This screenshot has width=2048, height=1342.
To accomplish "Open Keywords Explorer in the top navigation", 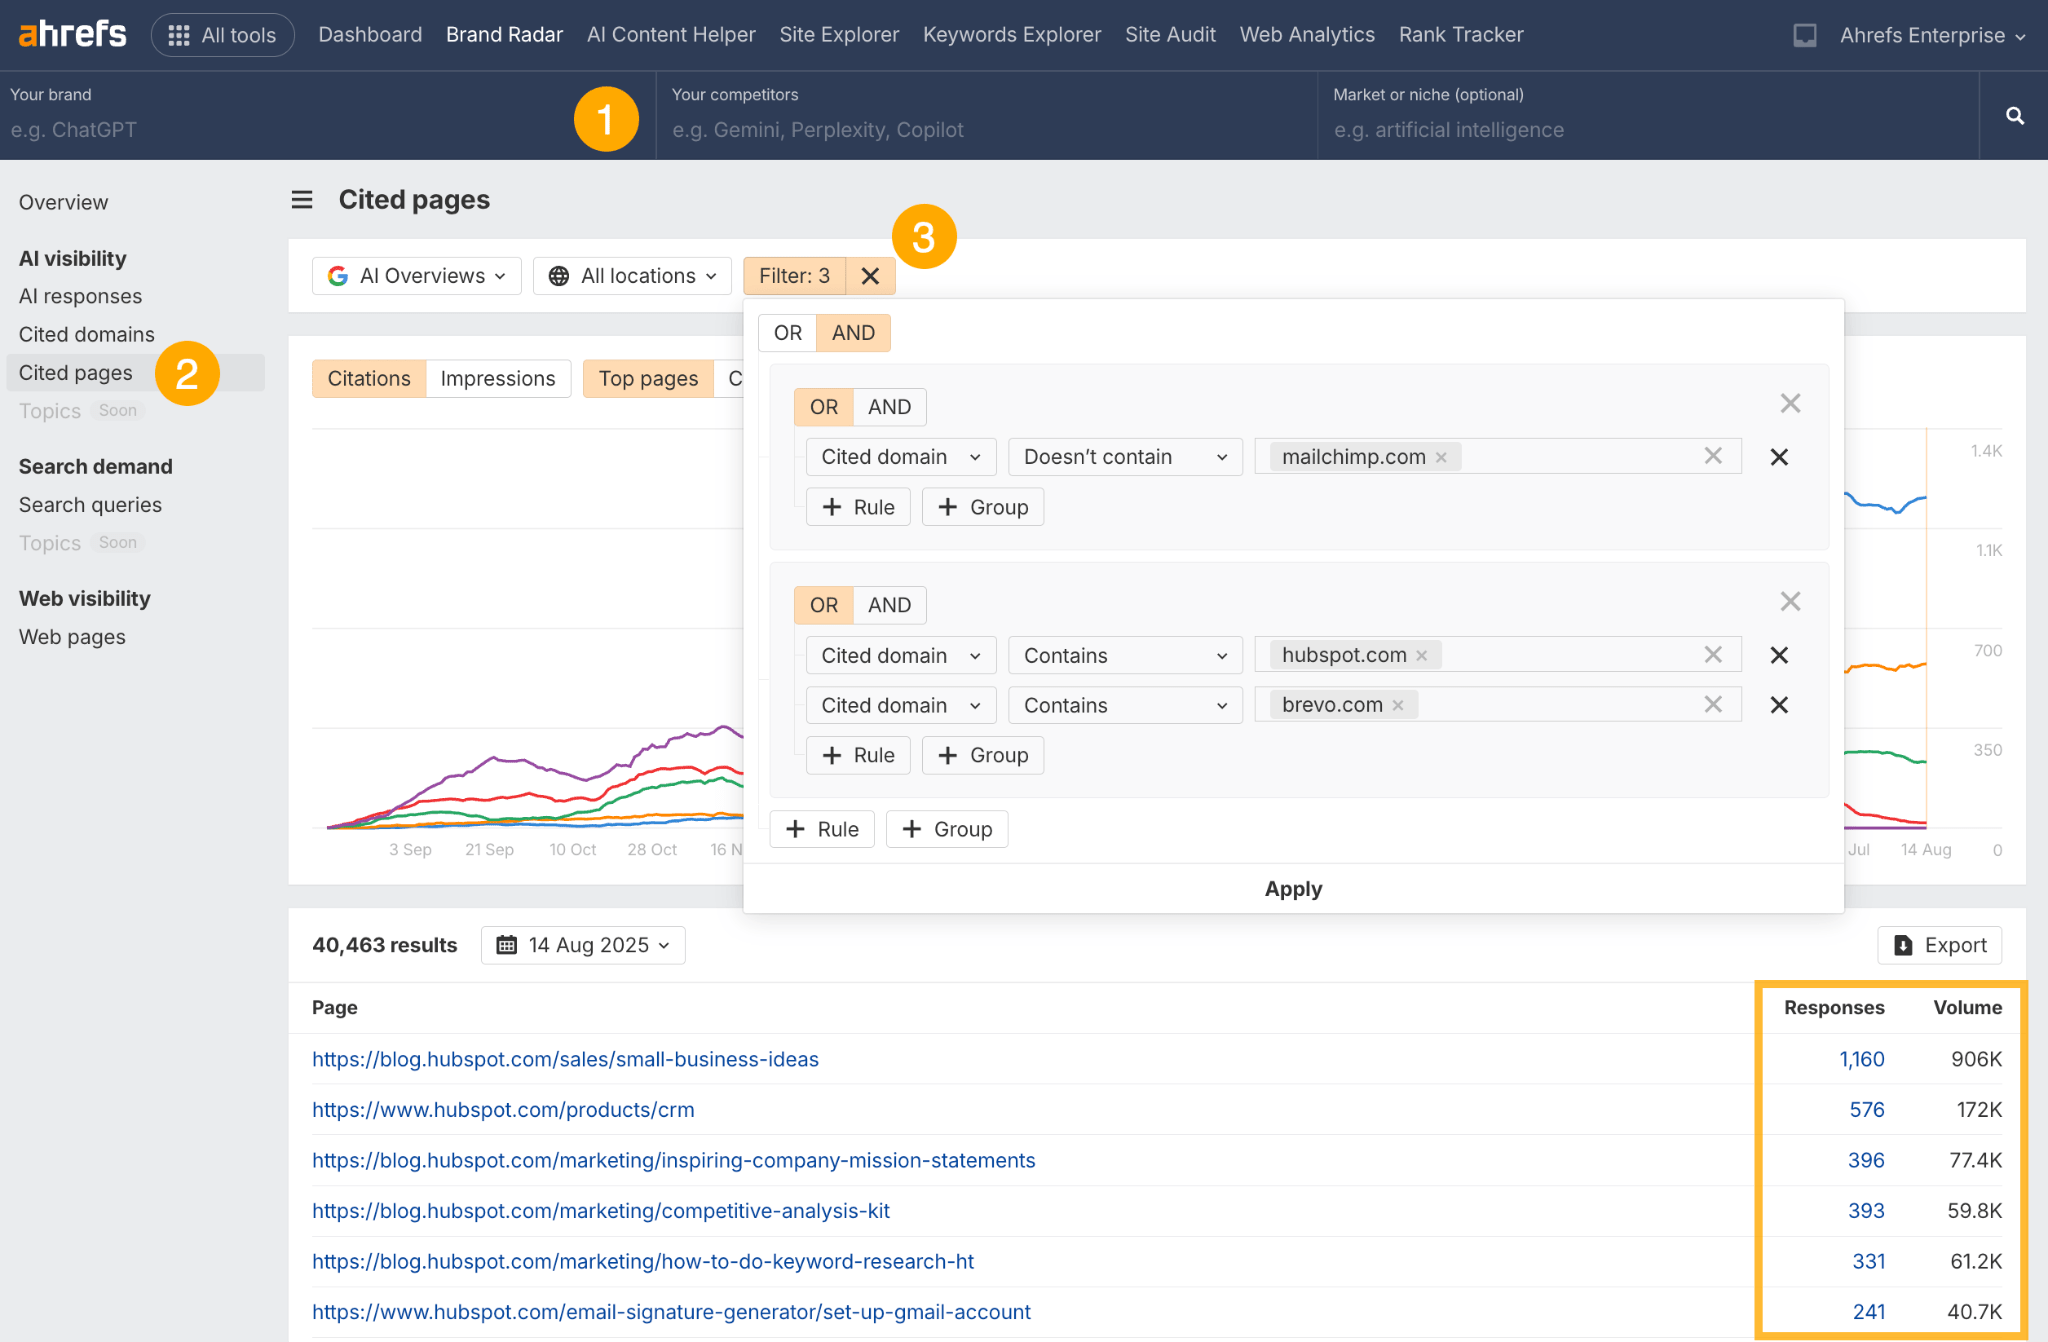I will click(x=1012, y=34).
